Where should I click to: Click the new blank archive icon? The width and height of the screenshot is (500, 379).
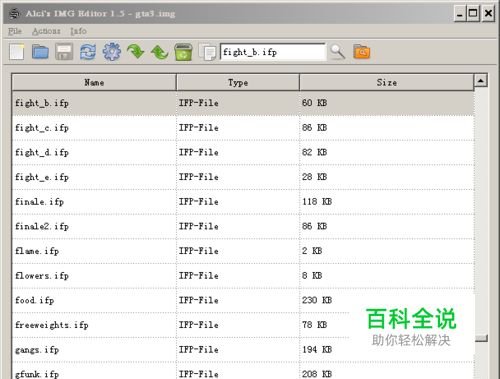[17, 52]
